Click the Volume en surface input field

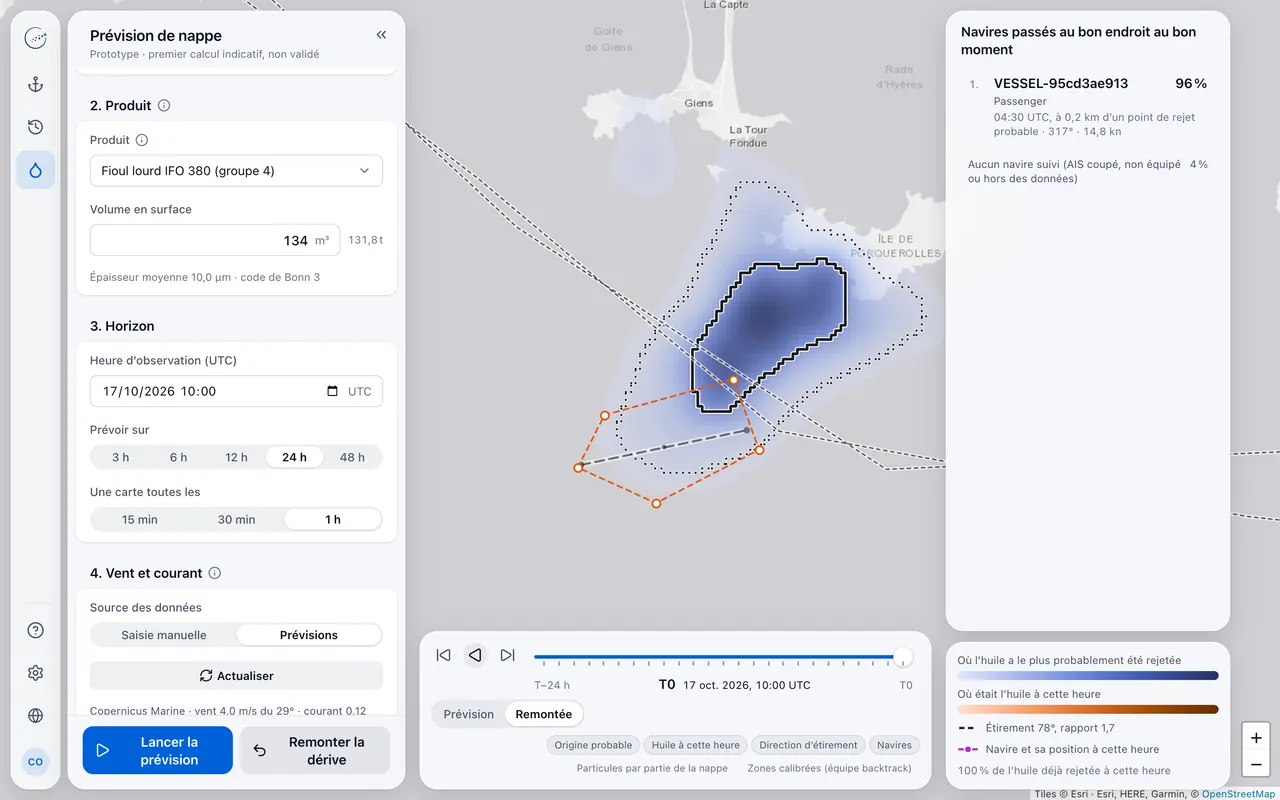[215, 240]
